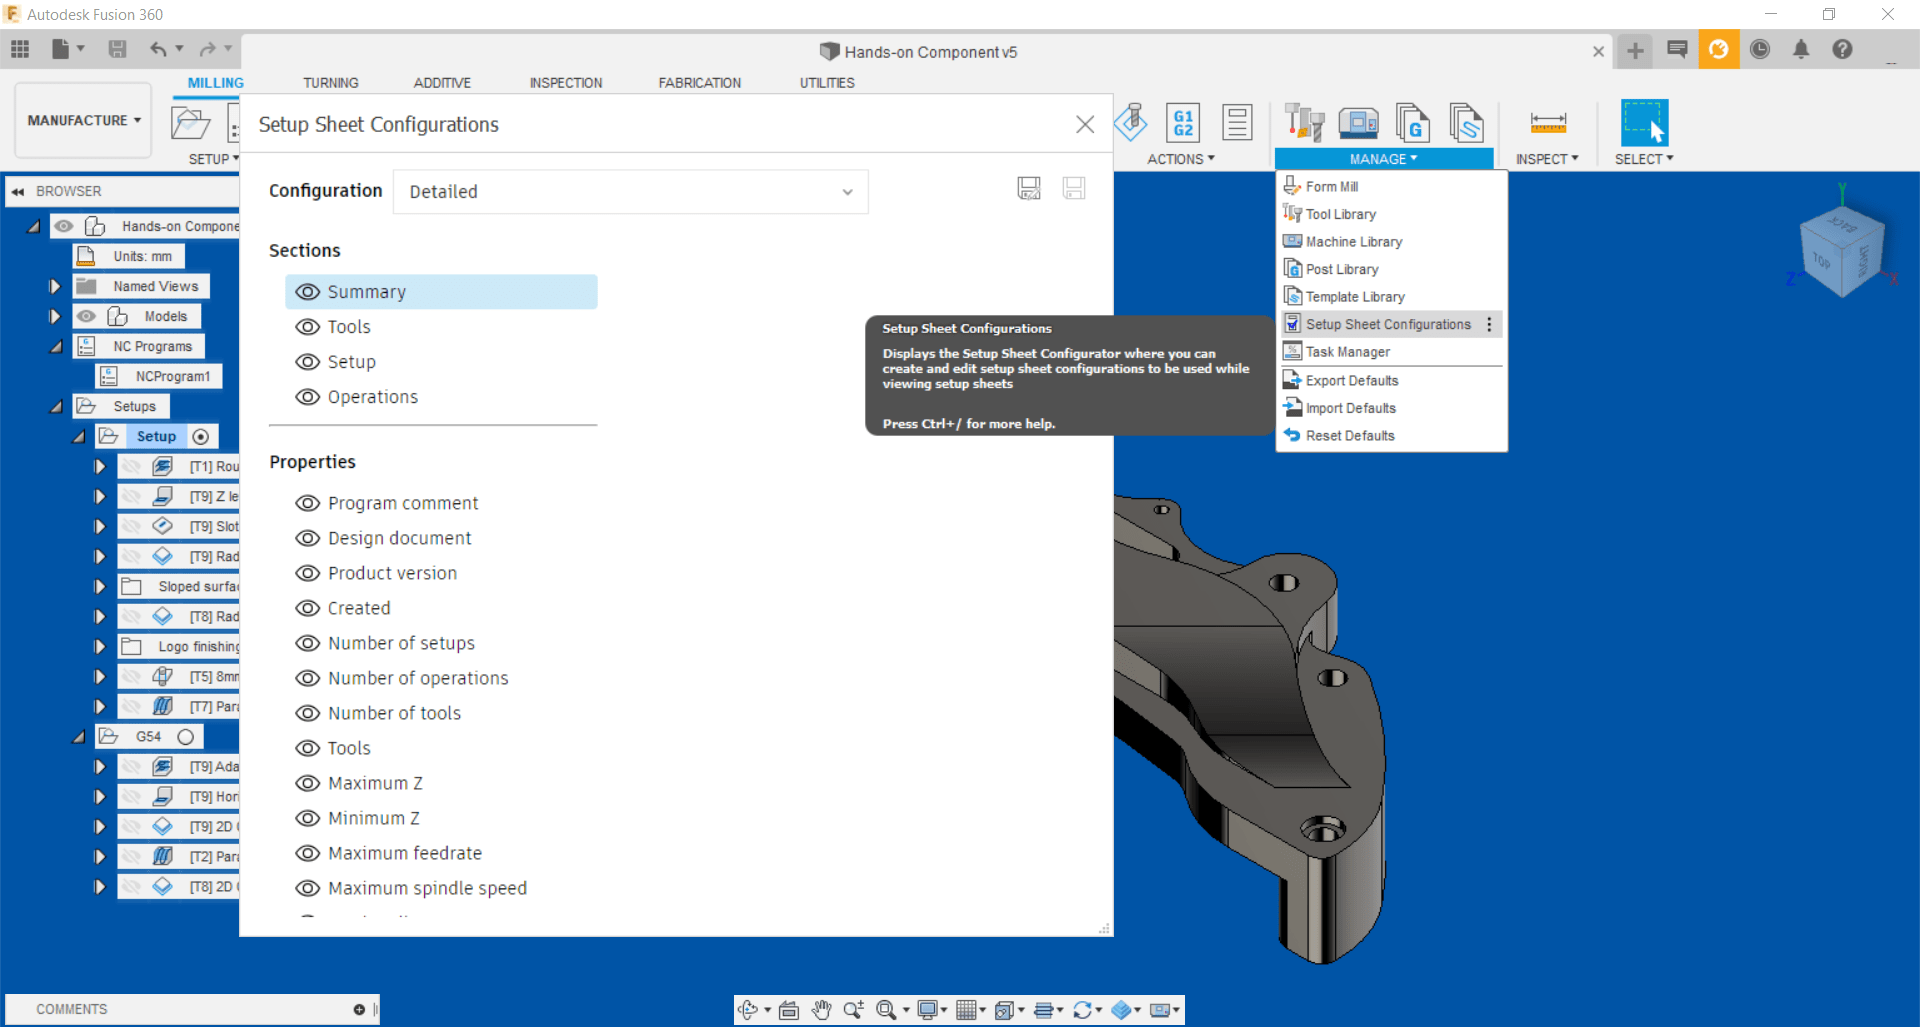Expand the [T1] Rou operation in browser
The image size is (1920, 1027).
(99, 466)
